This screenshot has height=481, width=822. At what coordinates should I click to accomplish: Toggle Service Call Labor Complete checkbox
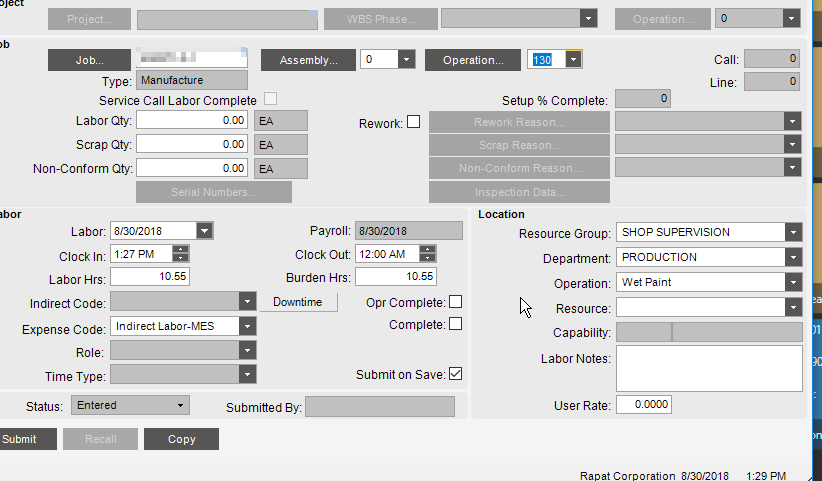(271, 99)
